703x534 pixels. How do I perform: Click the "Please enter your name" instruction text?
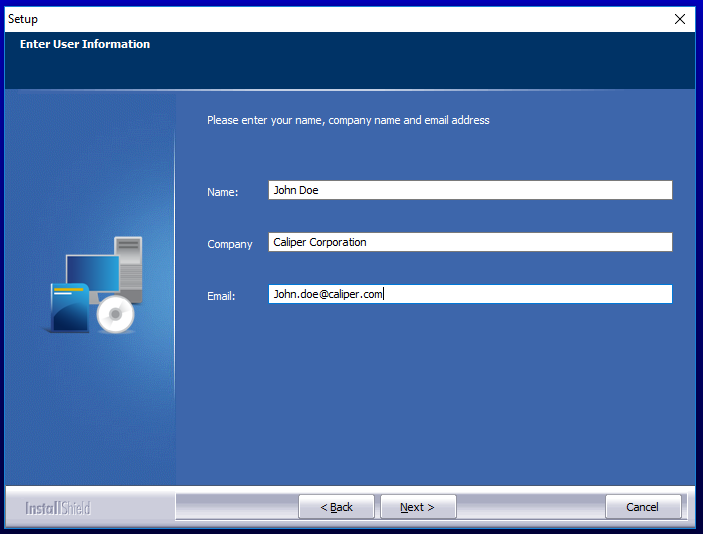(348, 120)
